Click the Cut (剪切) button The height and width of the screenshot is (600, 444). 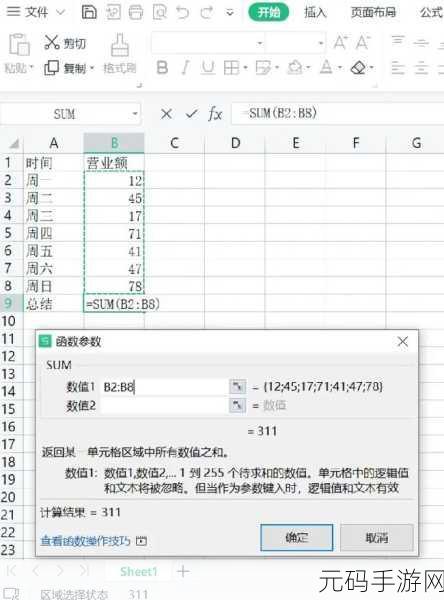tap(65, 43)
